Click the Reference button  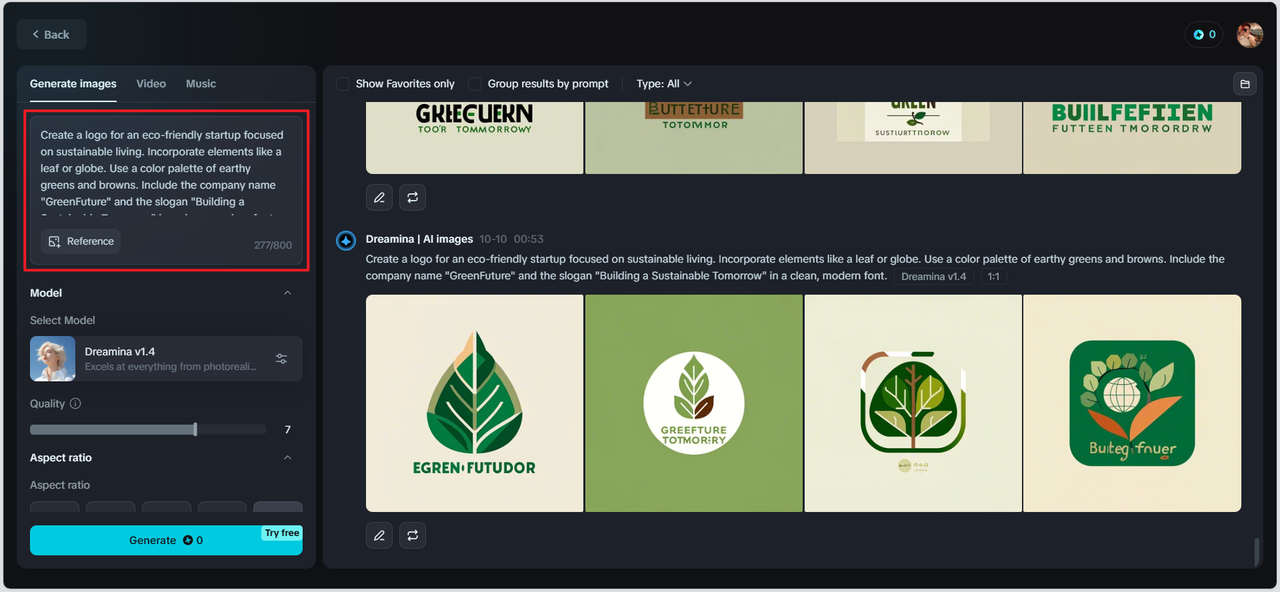point(81,241)
